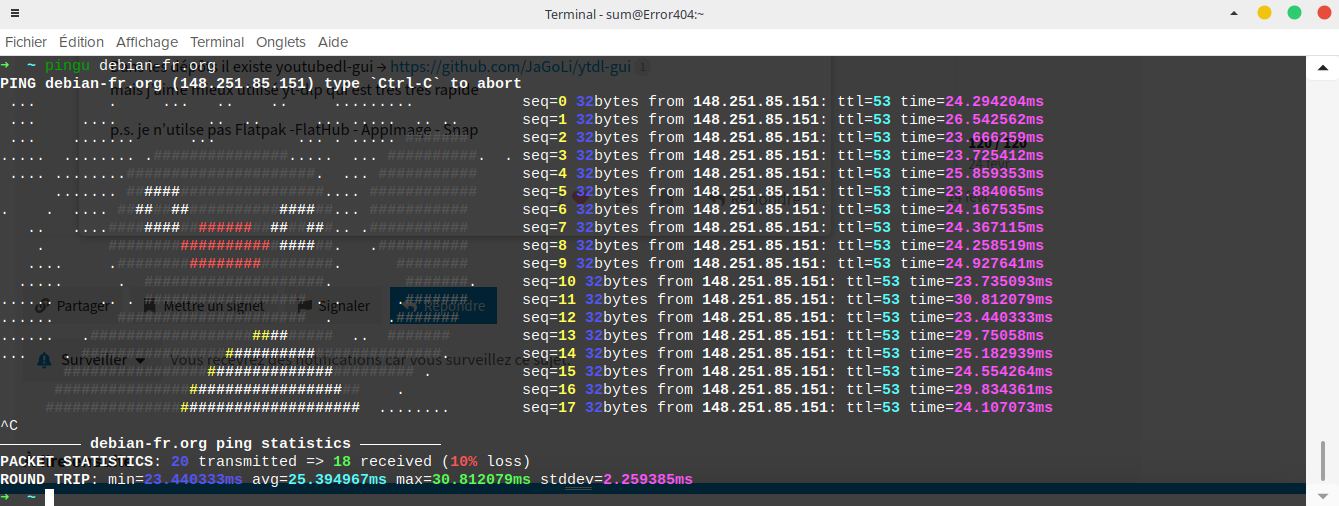Click the scrollbar up arrow
Screen dimensions: 1339x506
point(1322,67)
